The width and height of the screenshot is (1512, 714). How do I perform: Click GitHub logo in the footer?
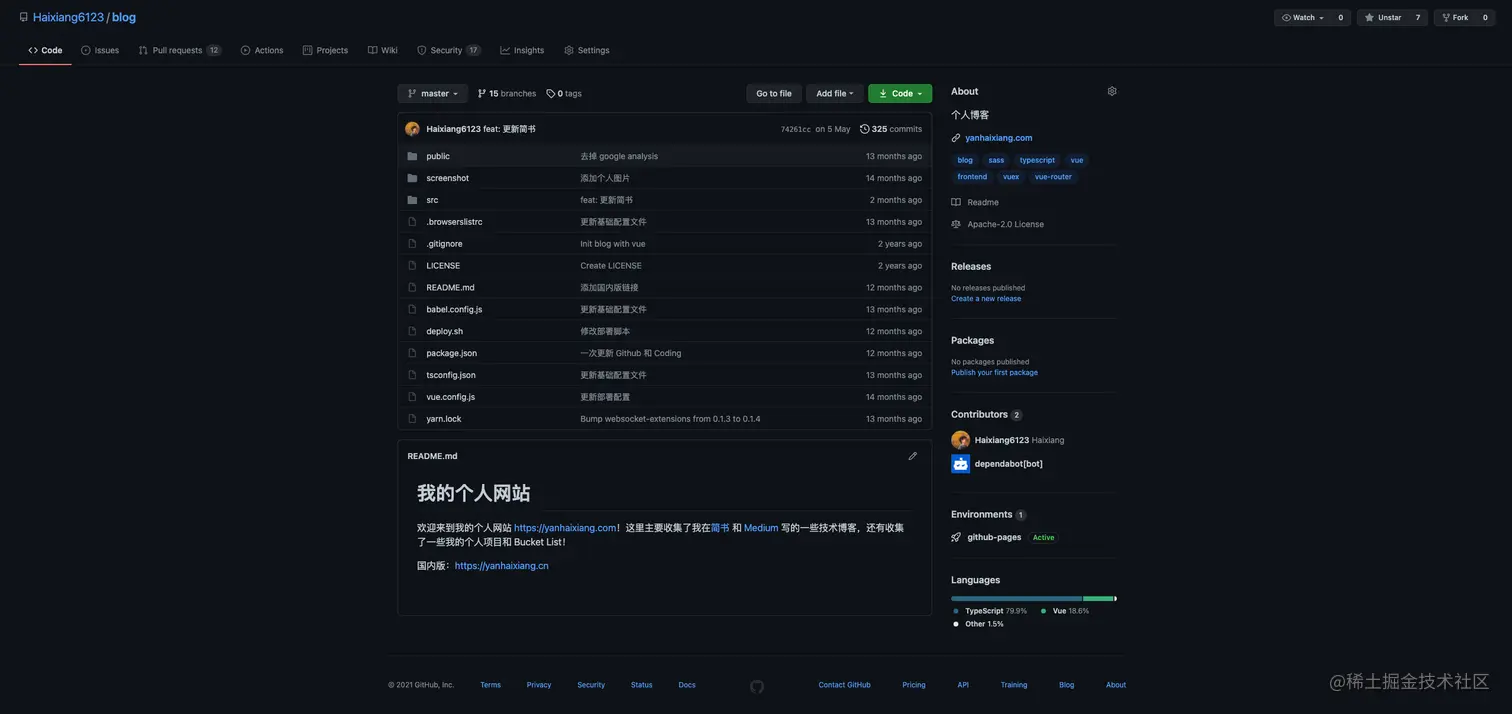[x=757, y=686]
